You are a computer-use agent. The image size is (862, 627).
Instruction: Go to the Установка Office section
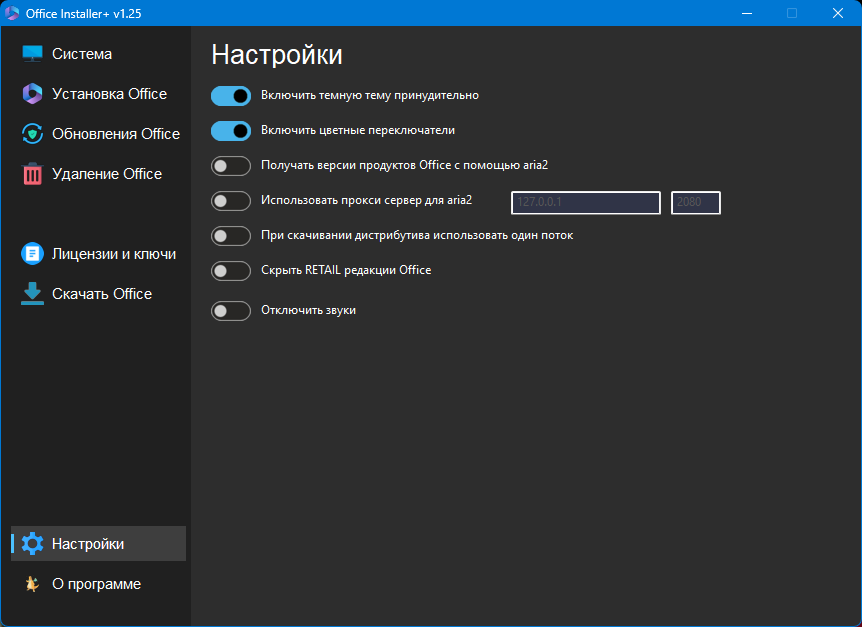[98, 94]
